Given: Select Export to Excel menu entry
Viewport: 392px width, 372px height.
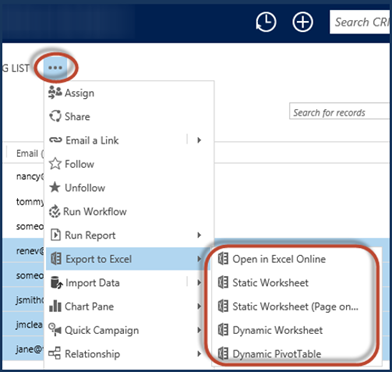Looking at the screenshot, I should click(x=129, y=259).
